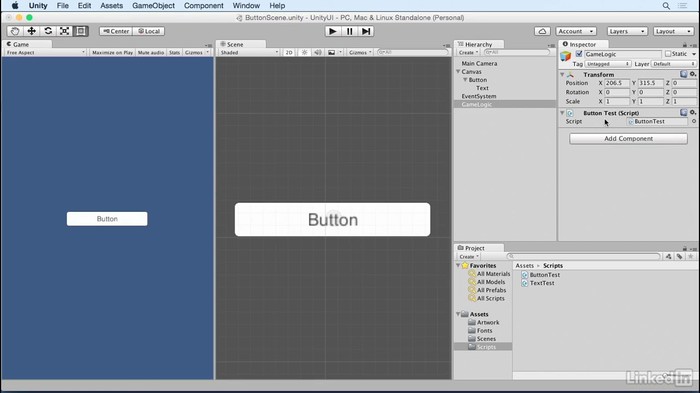This screenshot has height=393, width=700.
Task: Open the cloud services icon
Action: [542, 31]
